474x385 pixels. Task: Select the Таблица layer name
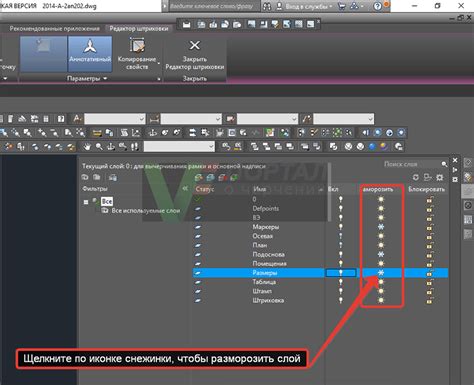pos(264,282)
